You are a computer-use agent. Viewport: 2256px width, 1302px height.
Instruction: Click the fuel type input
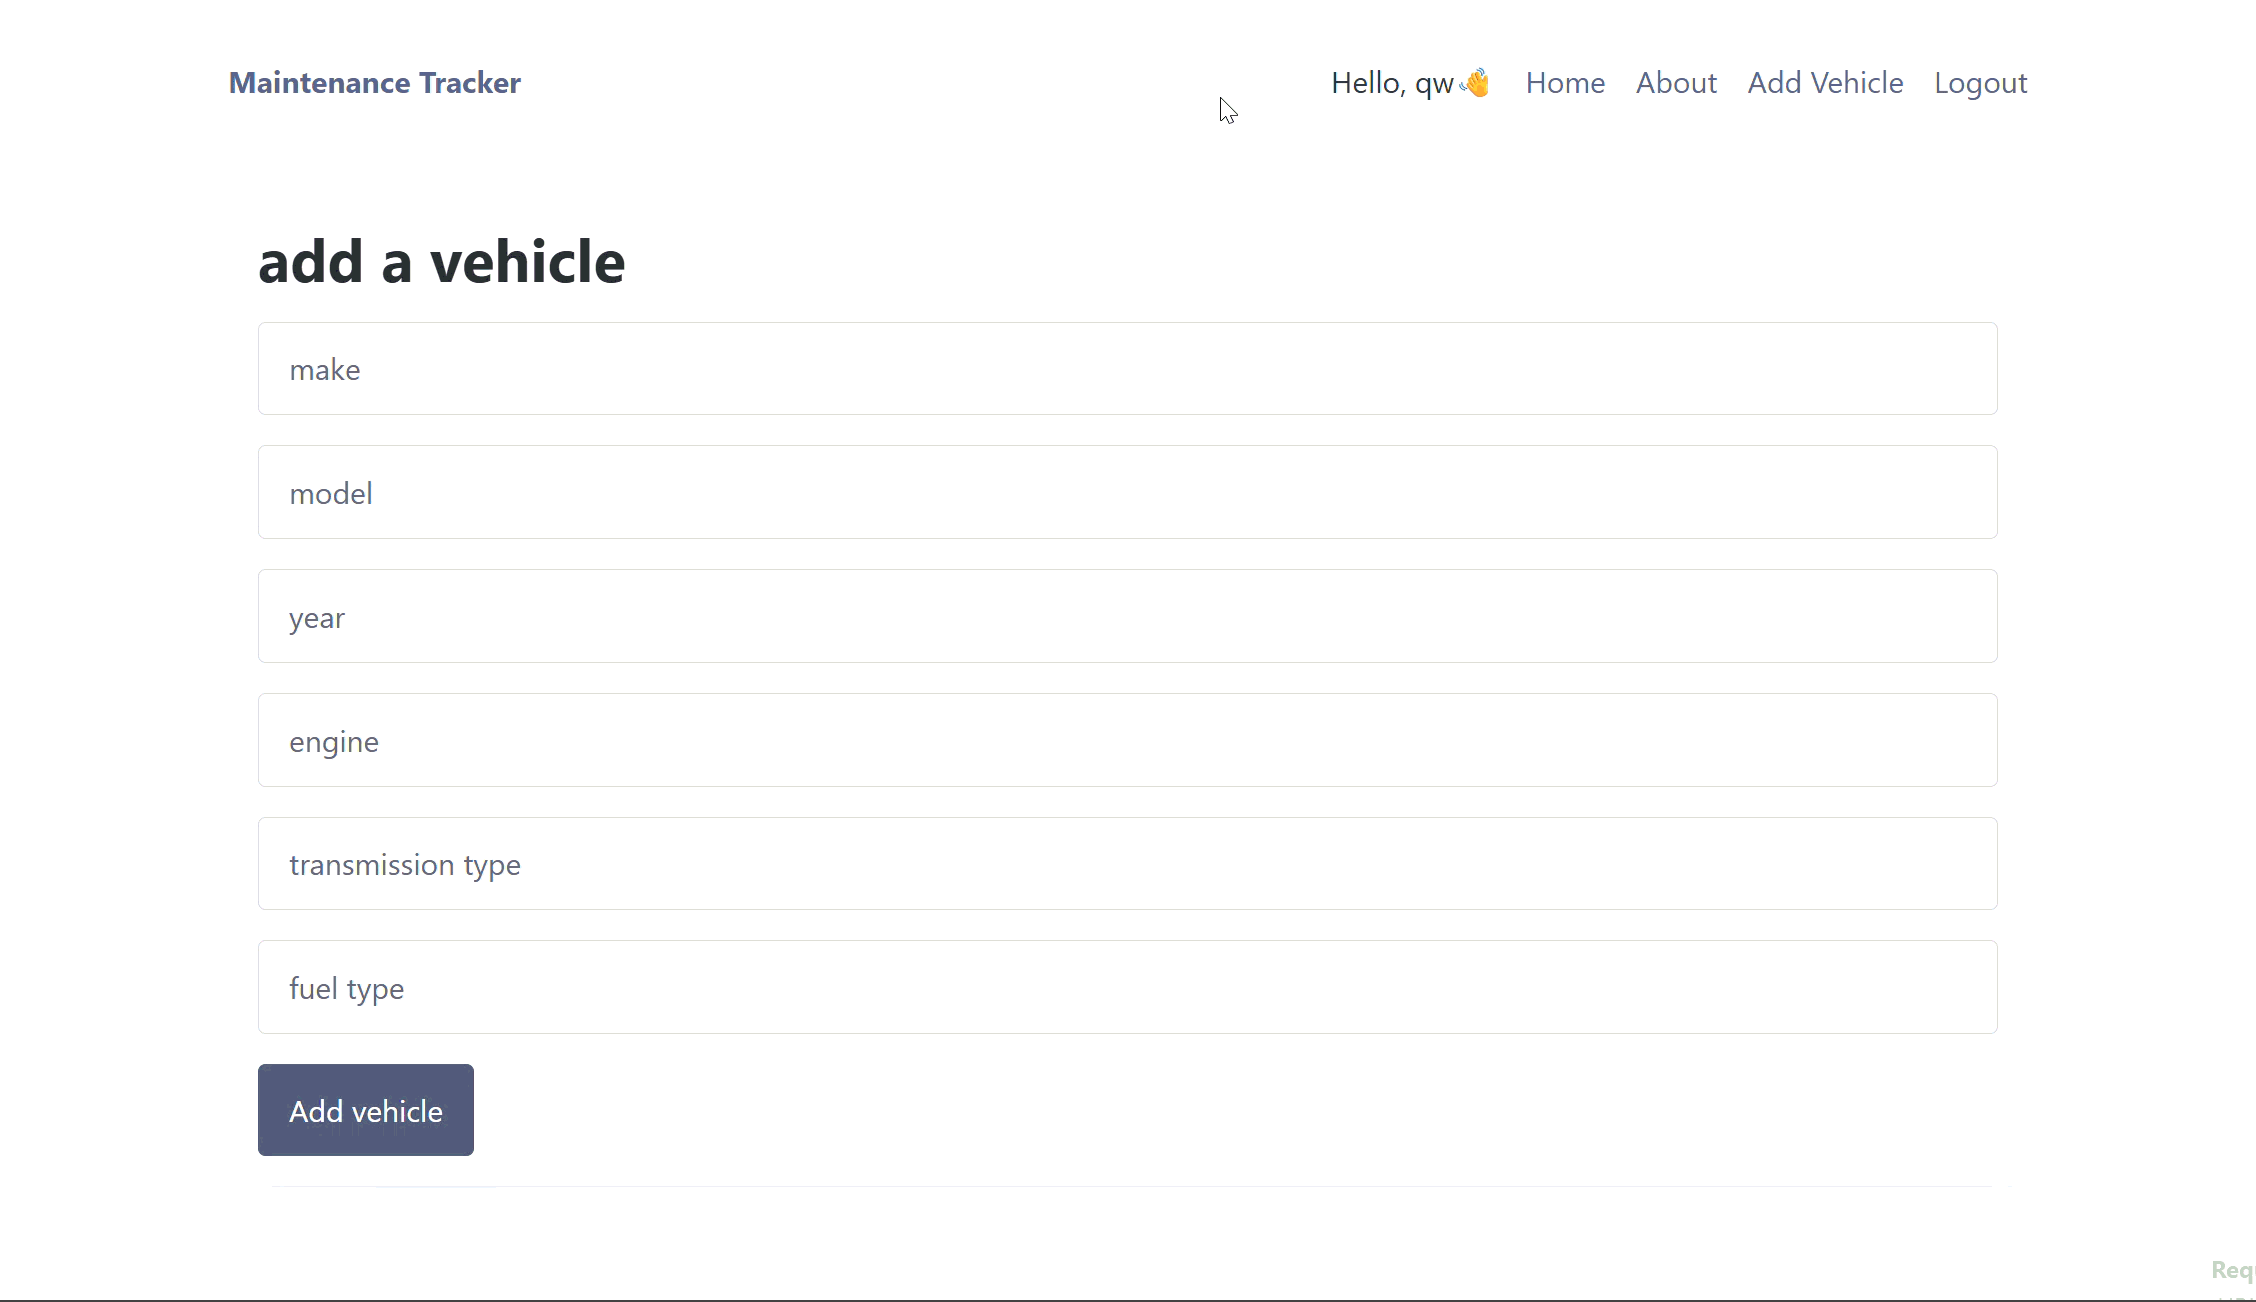pos(1127,987)
